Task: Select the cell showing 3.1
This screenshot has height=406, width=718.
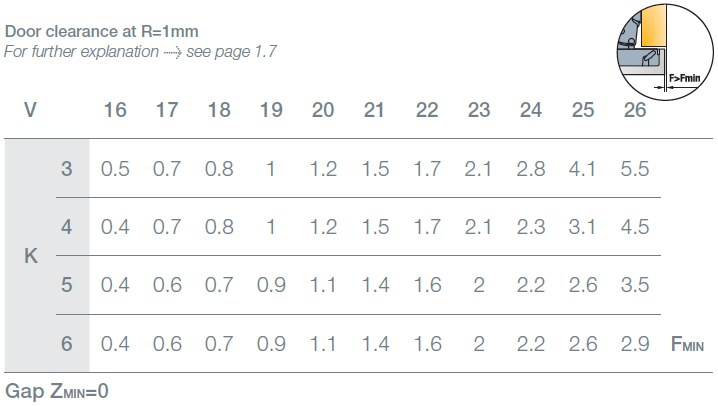Action: (583, 227)
